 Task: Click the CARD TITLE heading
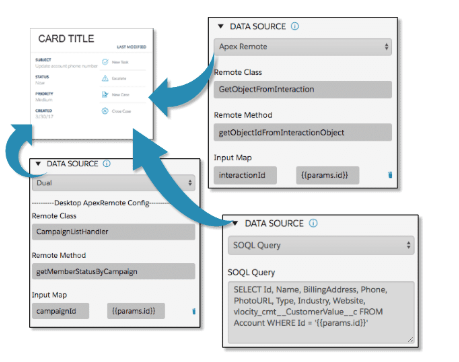66,39
